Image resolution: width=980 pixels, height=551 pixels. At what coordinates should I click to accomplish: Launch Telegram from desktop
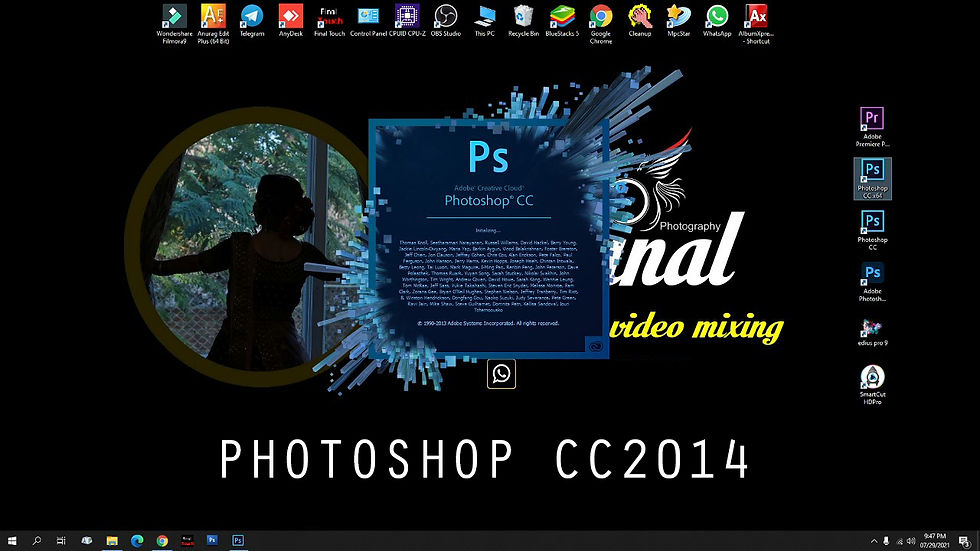click(252, 21)
